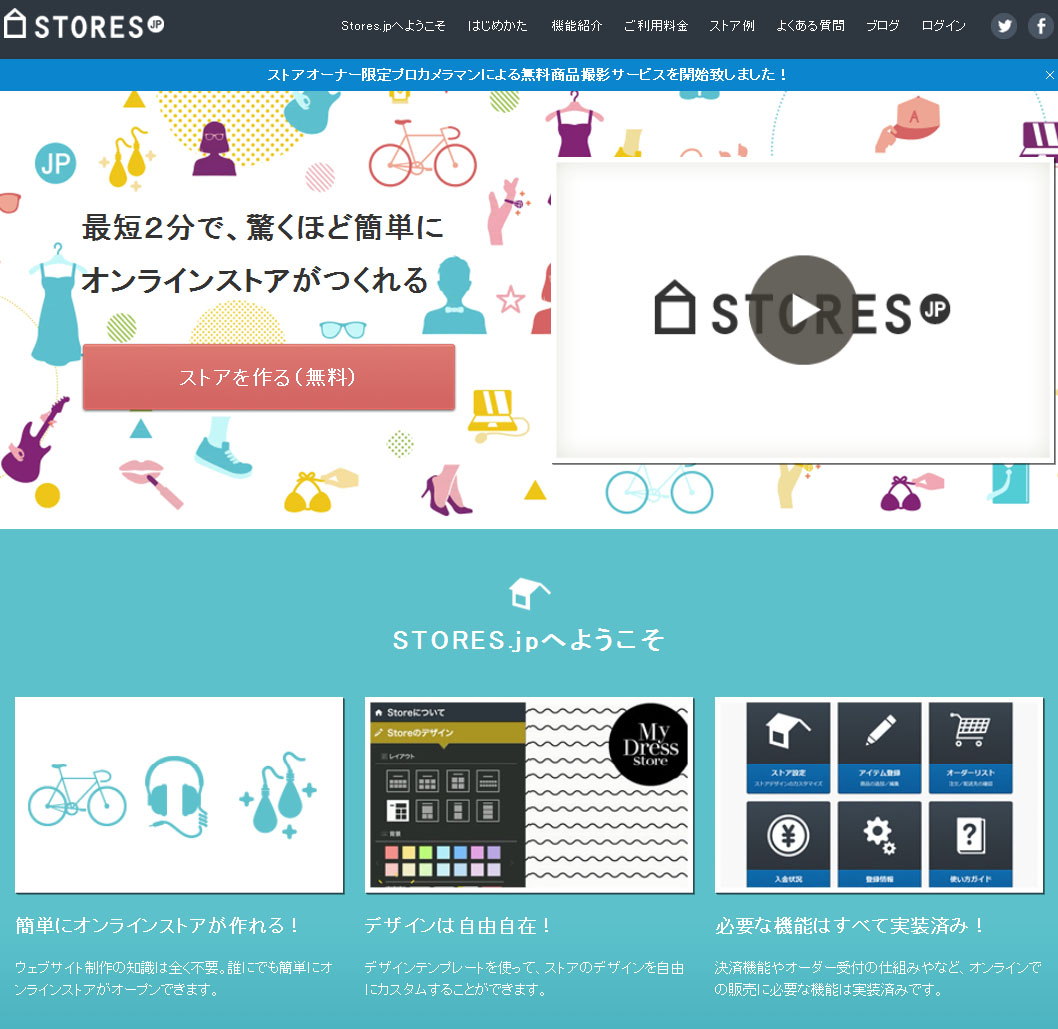This screenshot has height=1029, width=1058.
Task: Open the Twitter icon in header
Action: [x=1004, y=26]
